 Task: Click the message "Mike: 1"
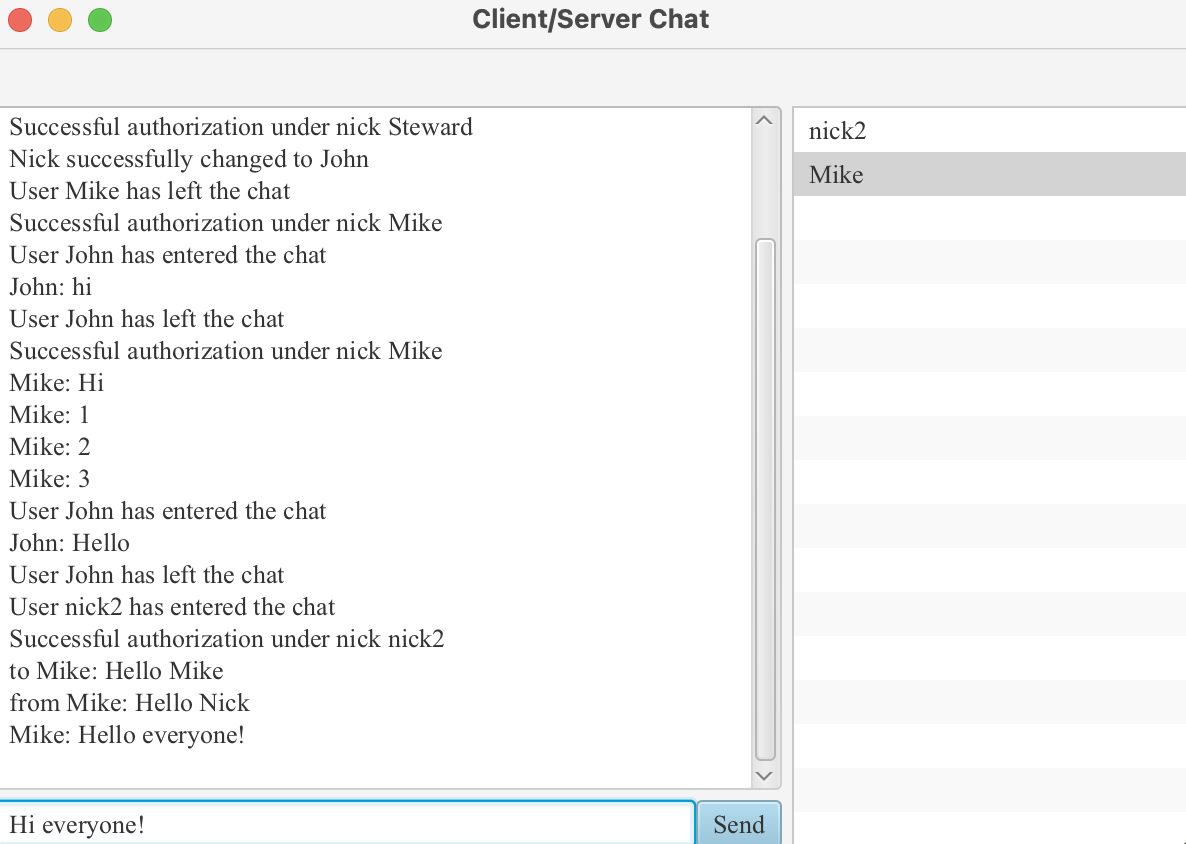coord(50,414)
